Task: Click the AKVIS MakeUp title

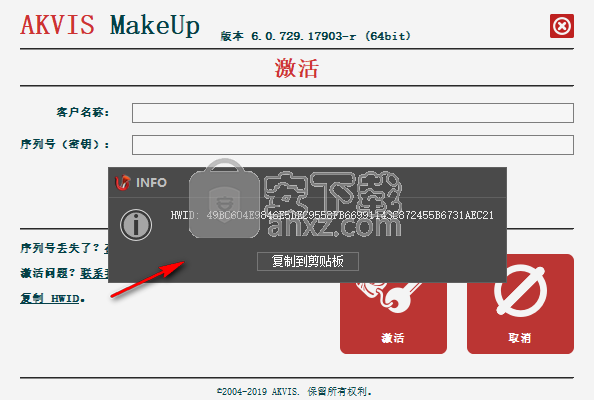Action: 110,25
